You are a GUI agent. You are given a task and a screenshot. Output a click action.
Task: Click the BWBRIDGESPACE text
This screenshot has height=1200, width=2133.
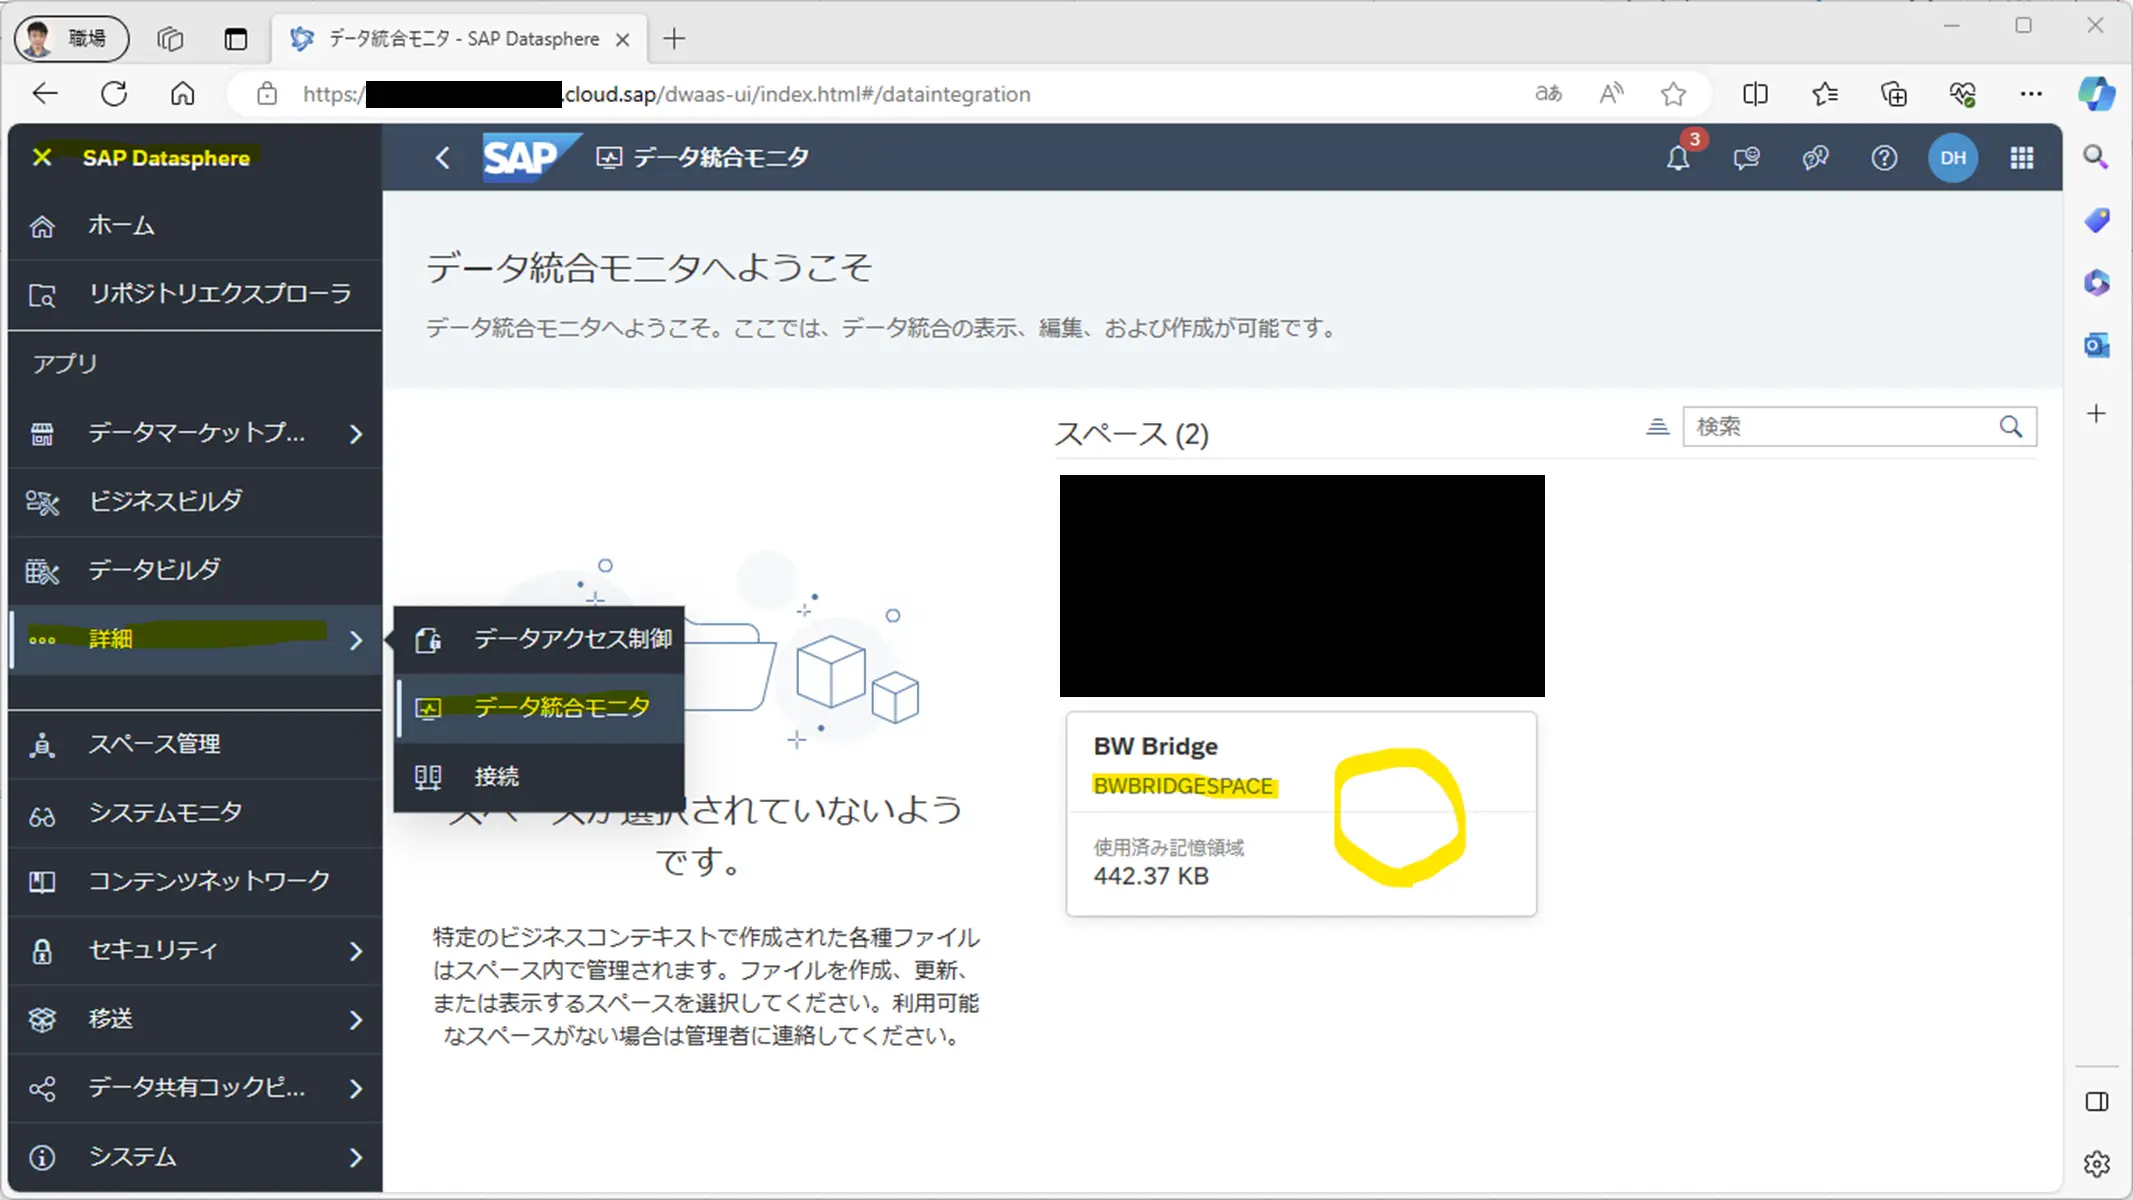click(x=1183, y=786)
